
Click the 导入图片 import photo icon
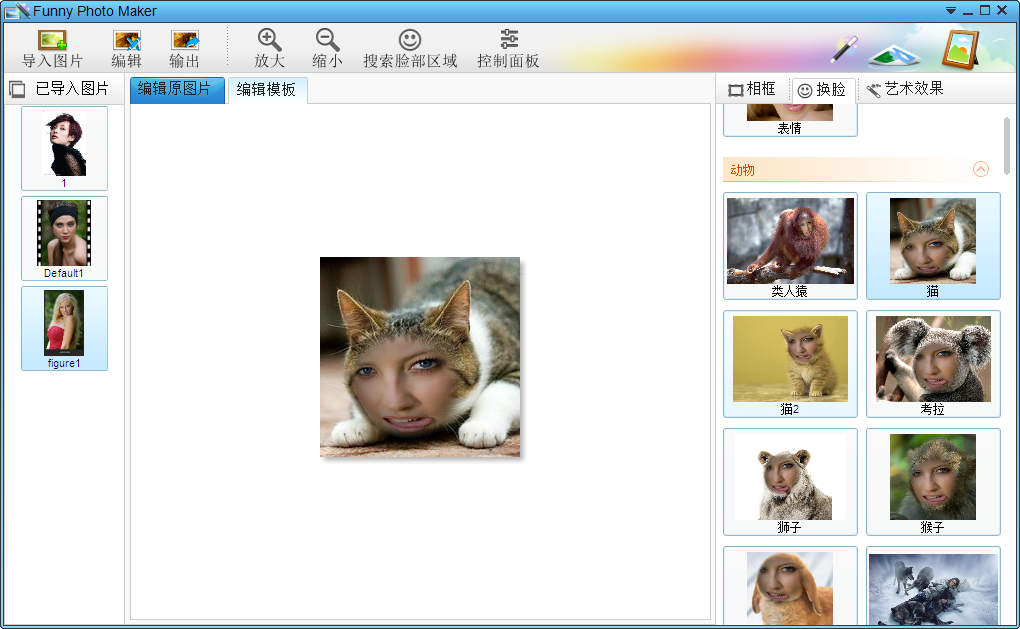52,41
